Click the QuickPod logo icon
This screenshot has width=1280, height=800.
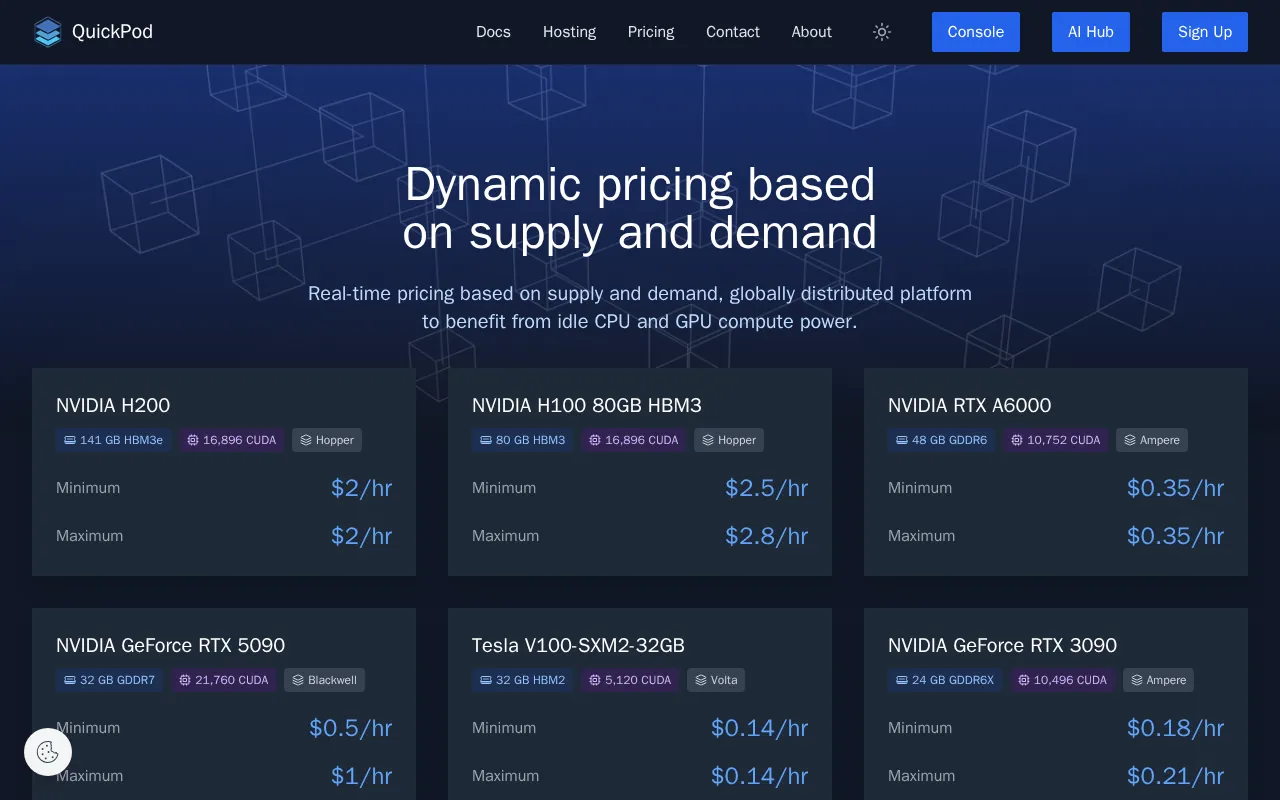click(x=47, y=32)
